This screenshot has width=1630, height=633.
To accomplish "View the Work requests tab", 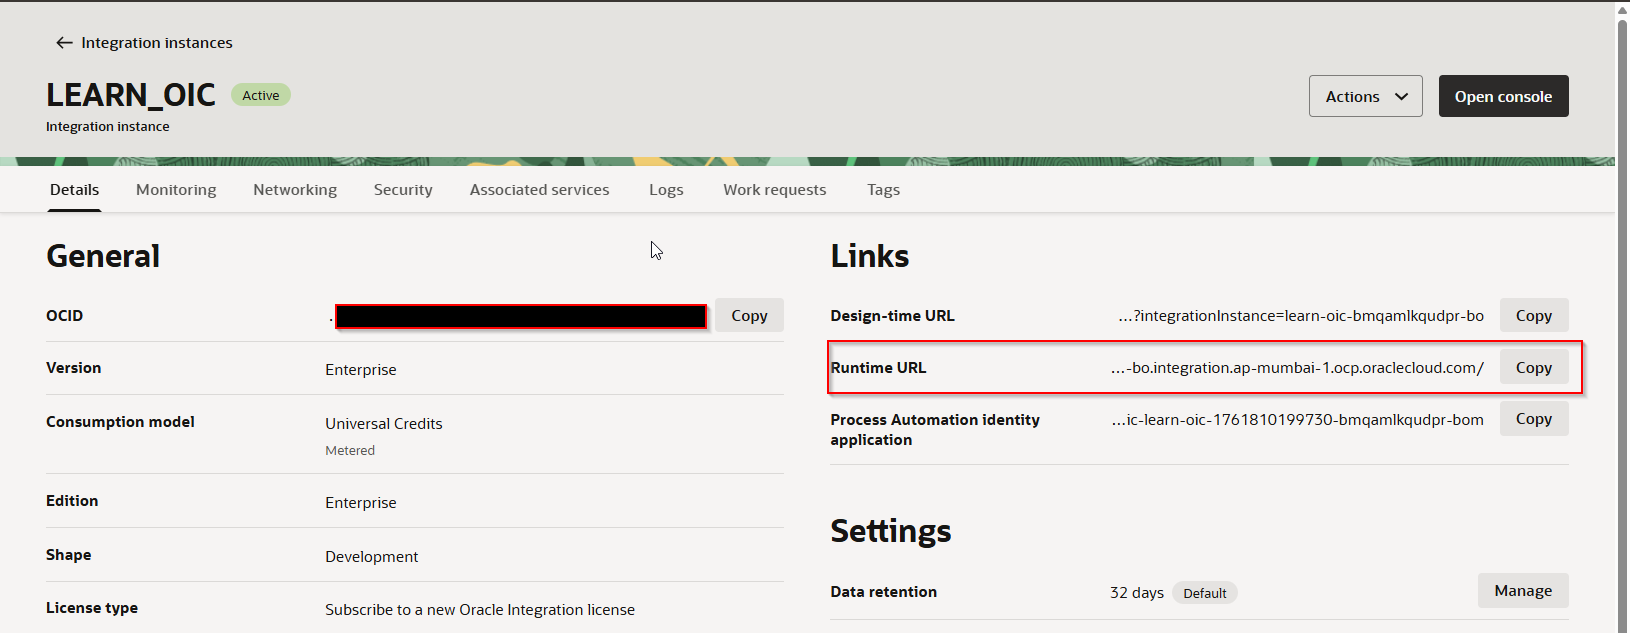I will click(x=774, y=190).
